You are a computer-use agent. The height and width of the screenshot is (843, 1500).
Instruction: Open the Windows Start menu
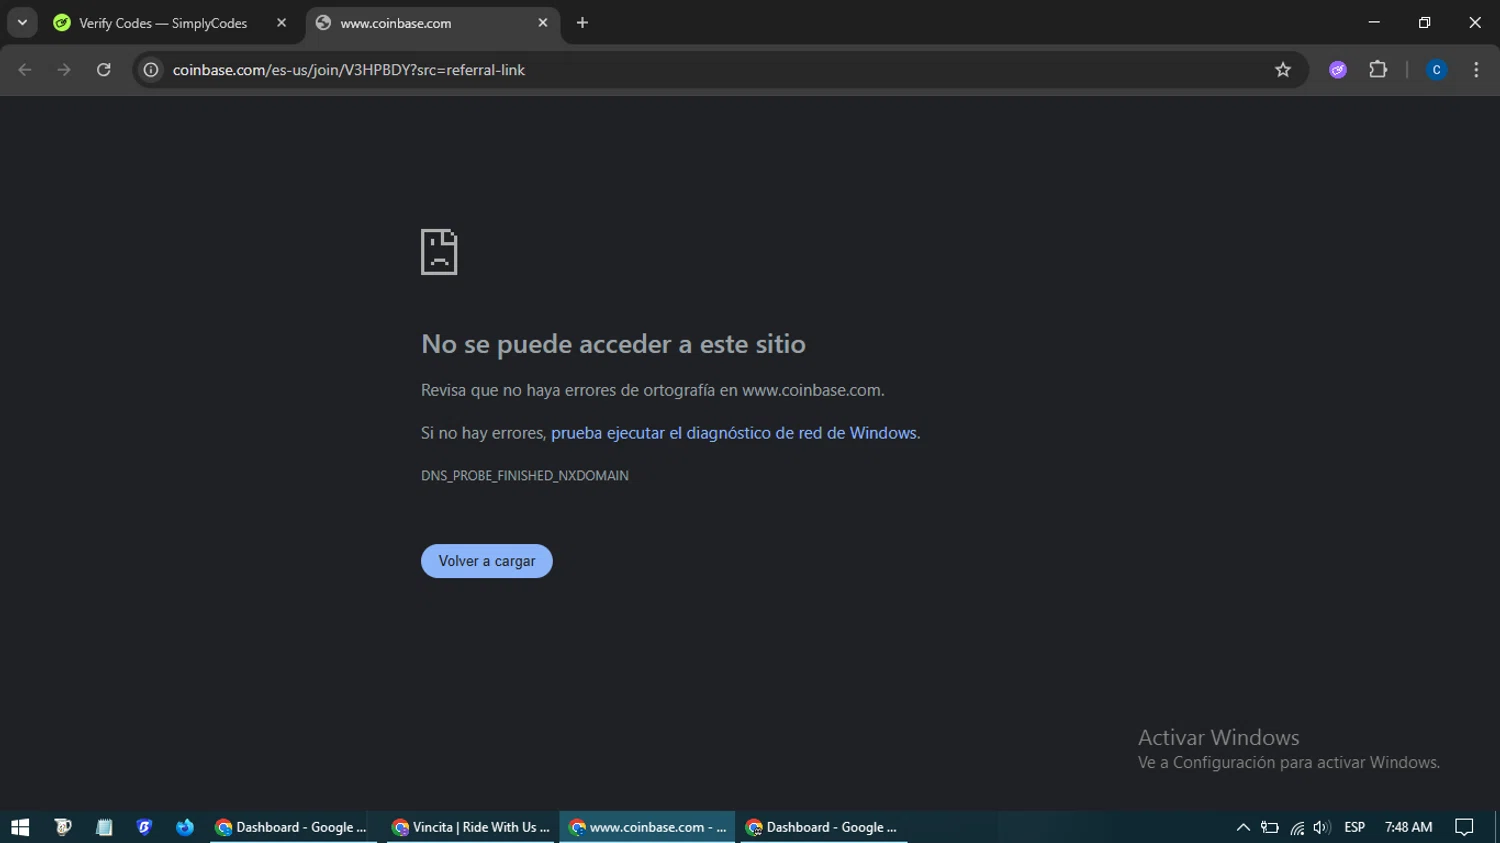point(20,827)
